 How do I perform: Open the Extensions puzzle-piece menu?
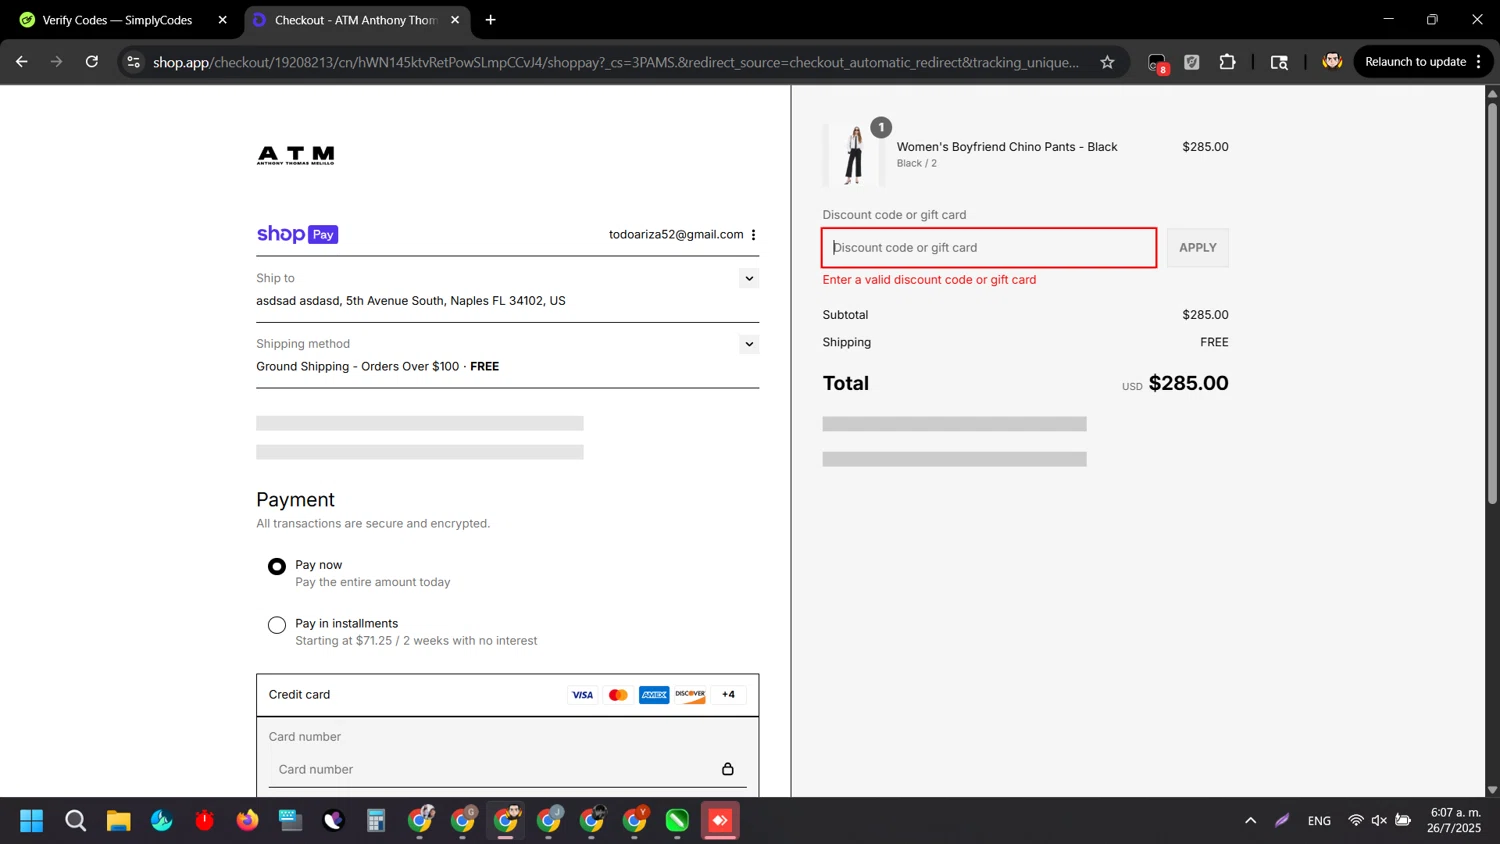[x=1227, y=62]
